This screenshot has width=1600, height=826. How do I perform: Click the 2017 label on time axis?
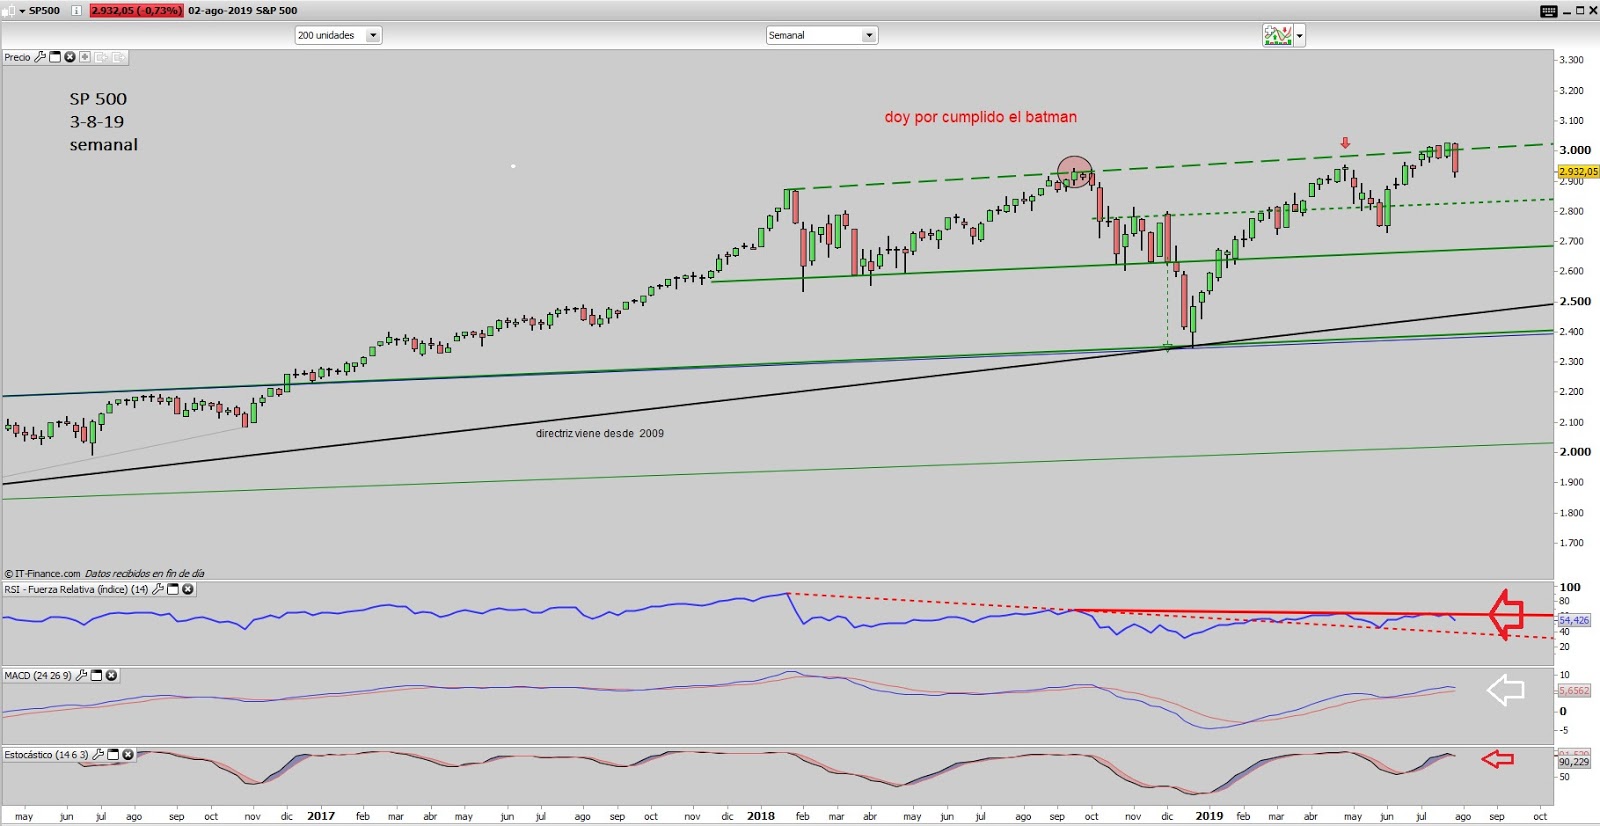click(321, 816)
